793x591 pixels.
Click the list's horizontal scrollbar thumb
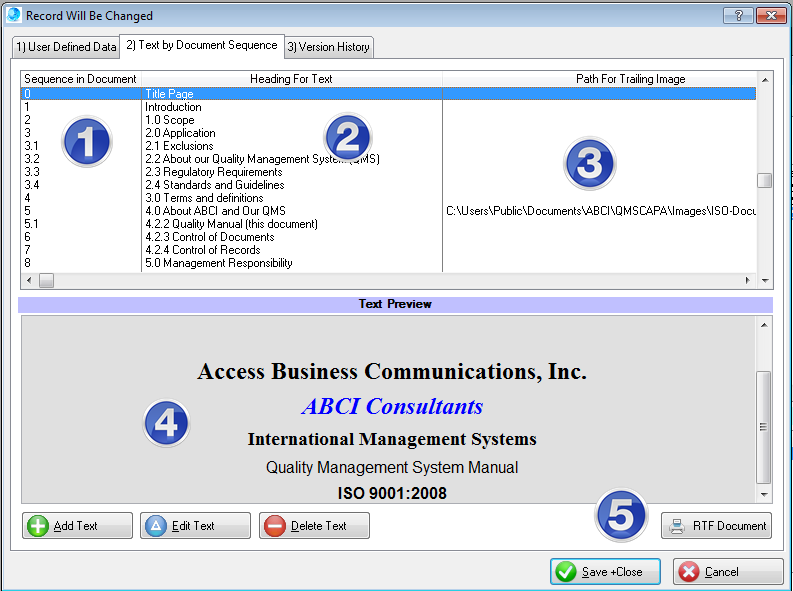coord(47,280)
